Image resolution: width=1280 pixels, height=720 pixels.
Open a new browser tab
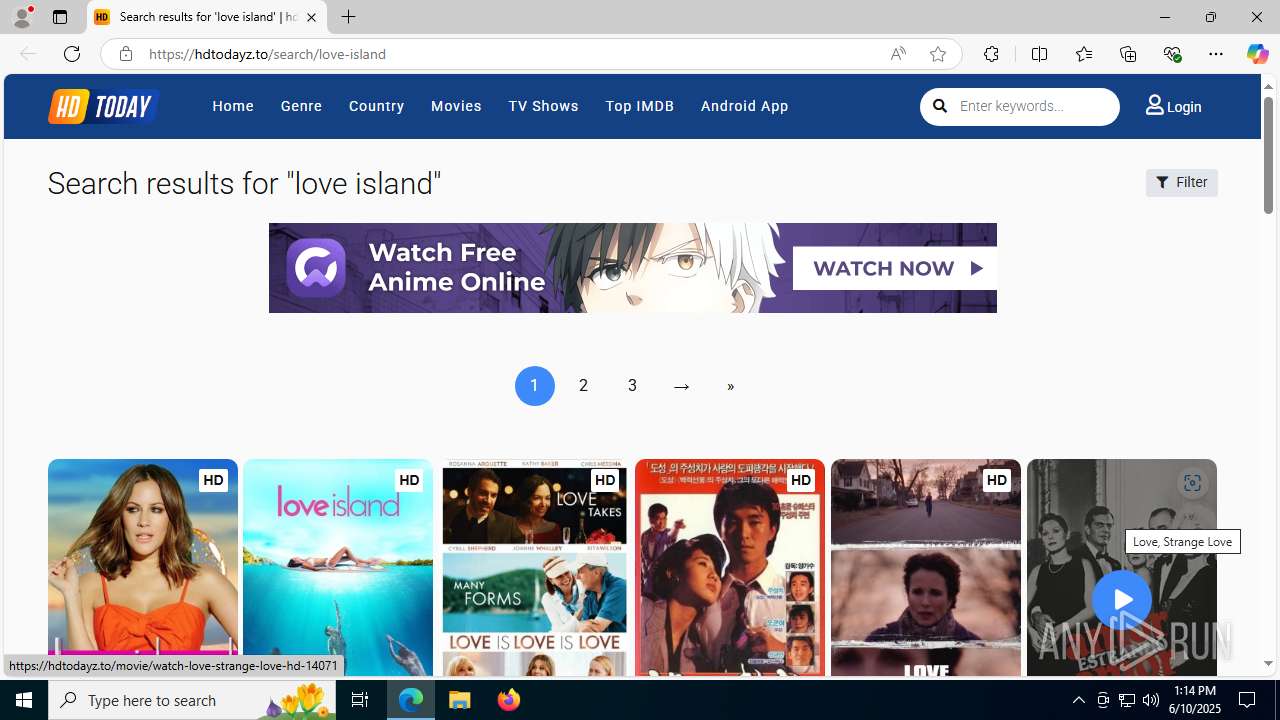tap(348, 17)
